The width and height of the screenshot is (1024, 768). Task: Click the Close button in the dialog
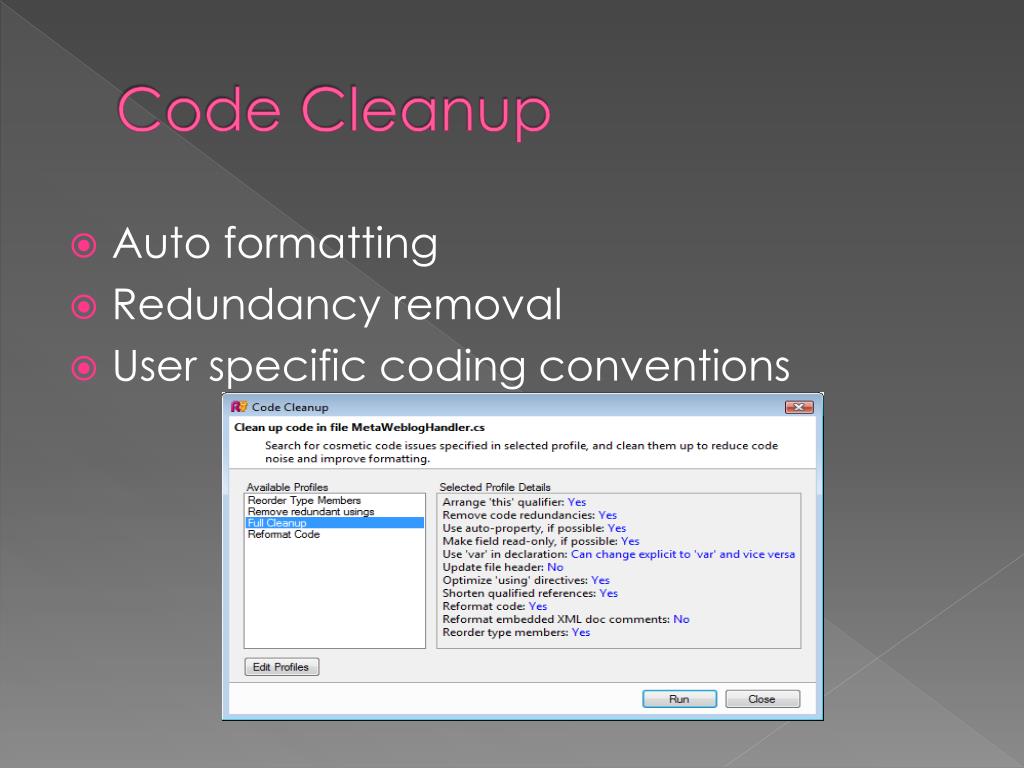coord(762,699)
